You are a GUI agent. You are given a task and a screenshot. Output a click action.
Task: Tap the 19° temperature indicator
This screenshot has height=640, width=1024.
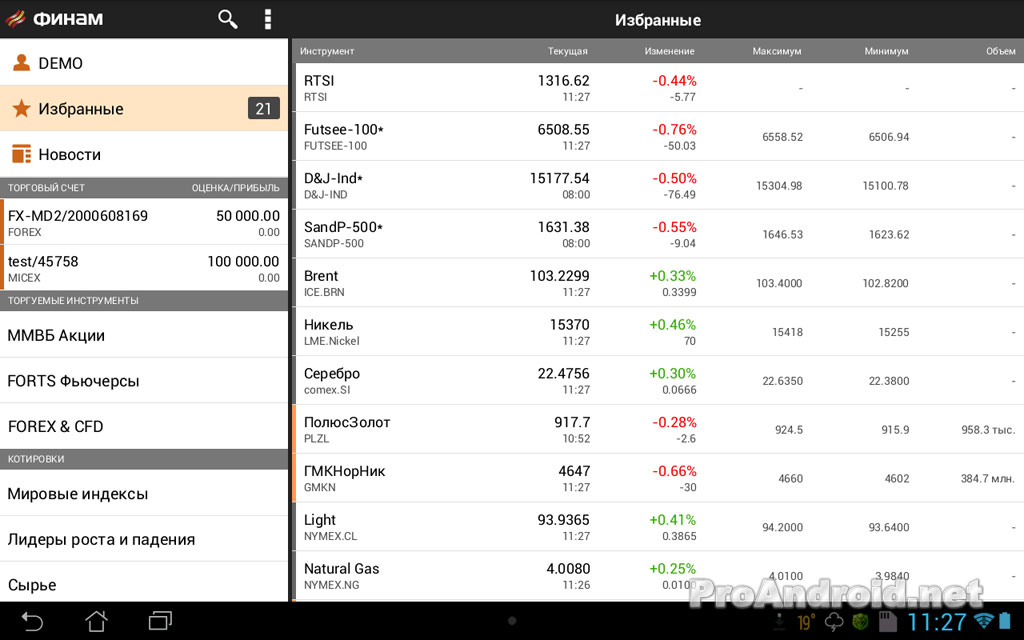[806, 622]
